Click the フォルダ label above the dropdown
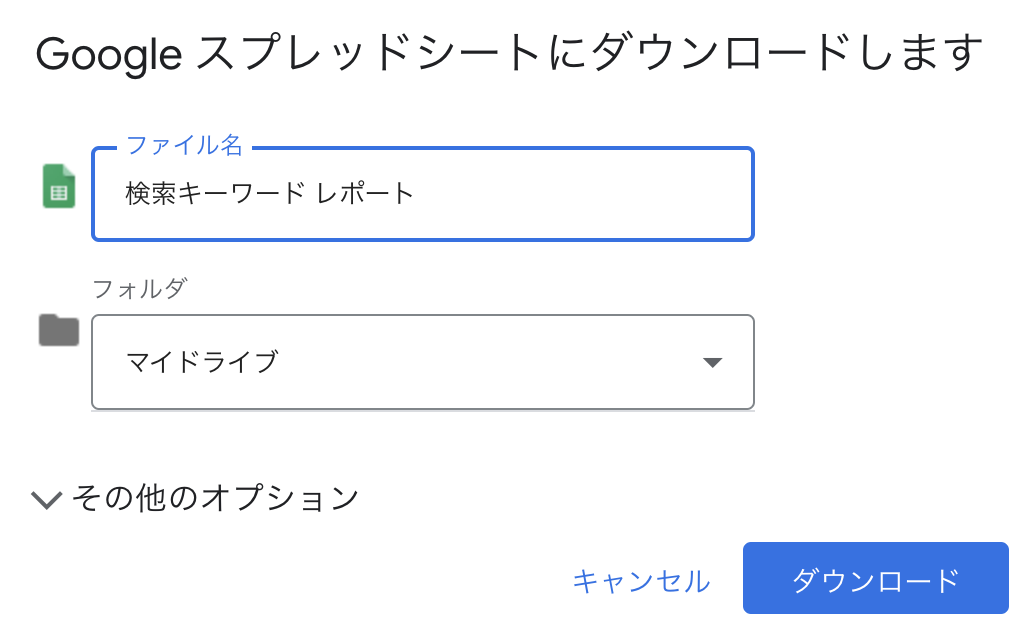Screen dimensions: 1034x626 coord(140,288)
